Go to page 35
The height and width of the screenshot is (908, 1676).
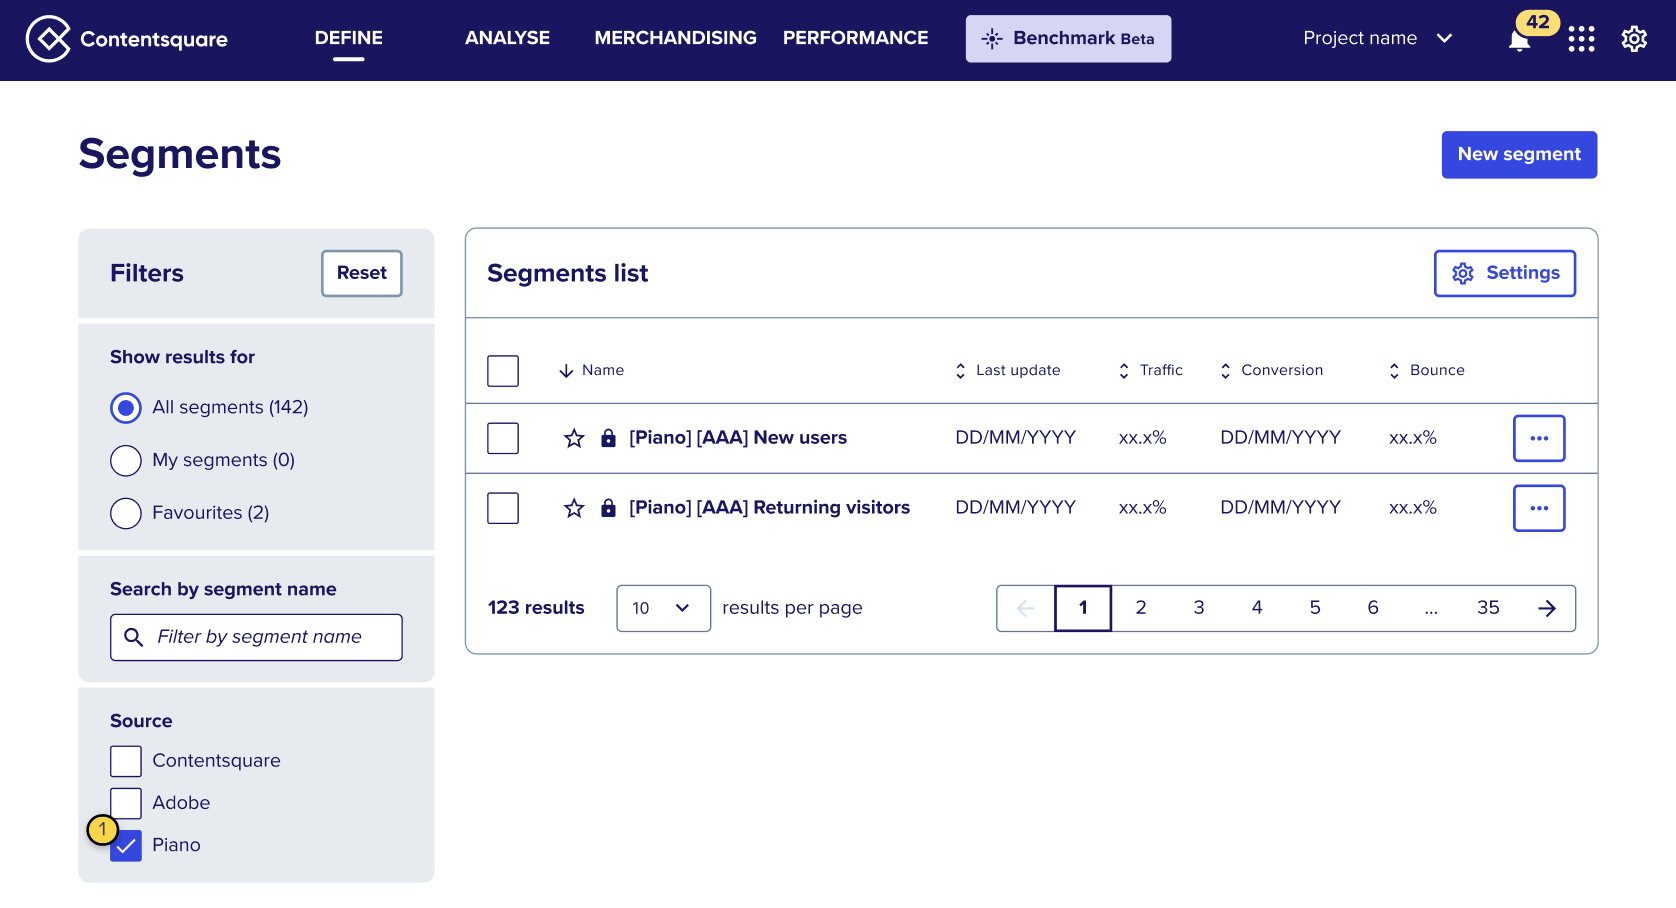tap(1488, 608)
